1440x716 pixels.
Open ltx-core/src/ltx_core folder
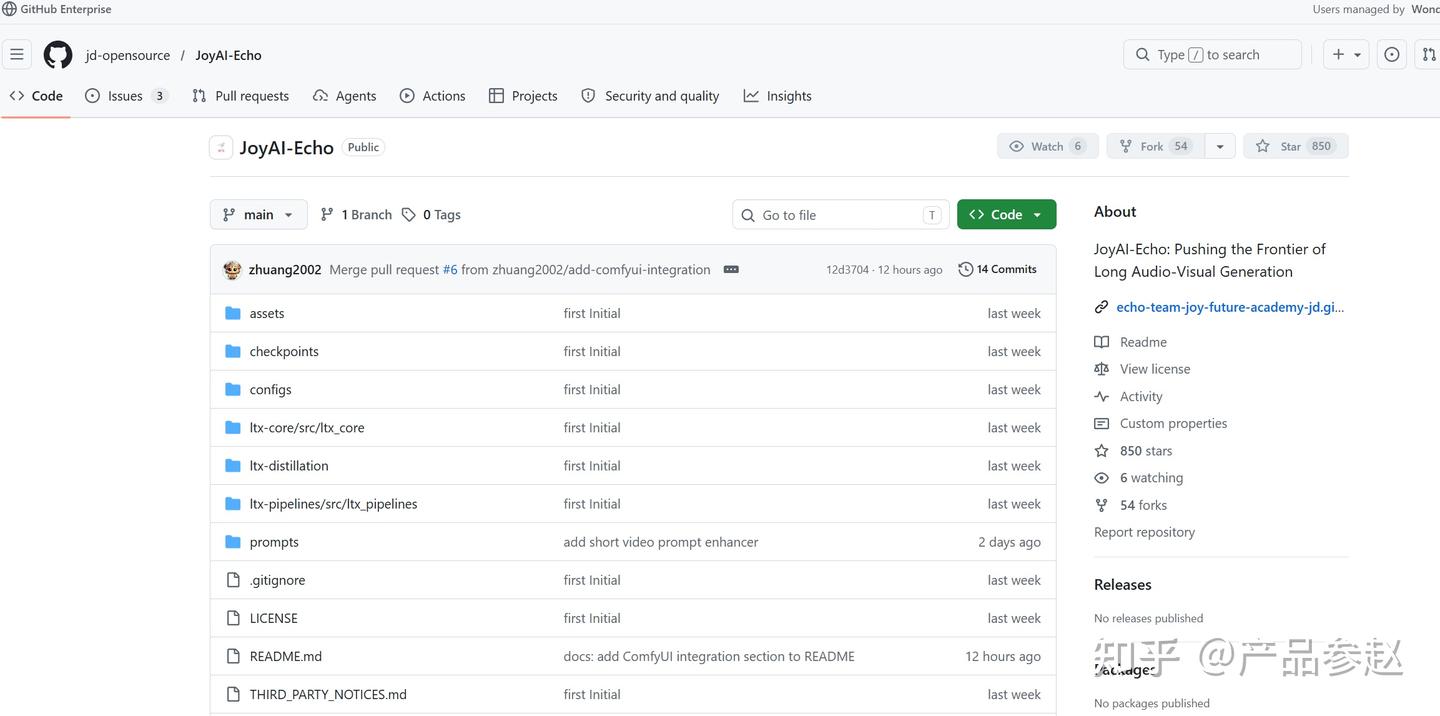(307, 428)
